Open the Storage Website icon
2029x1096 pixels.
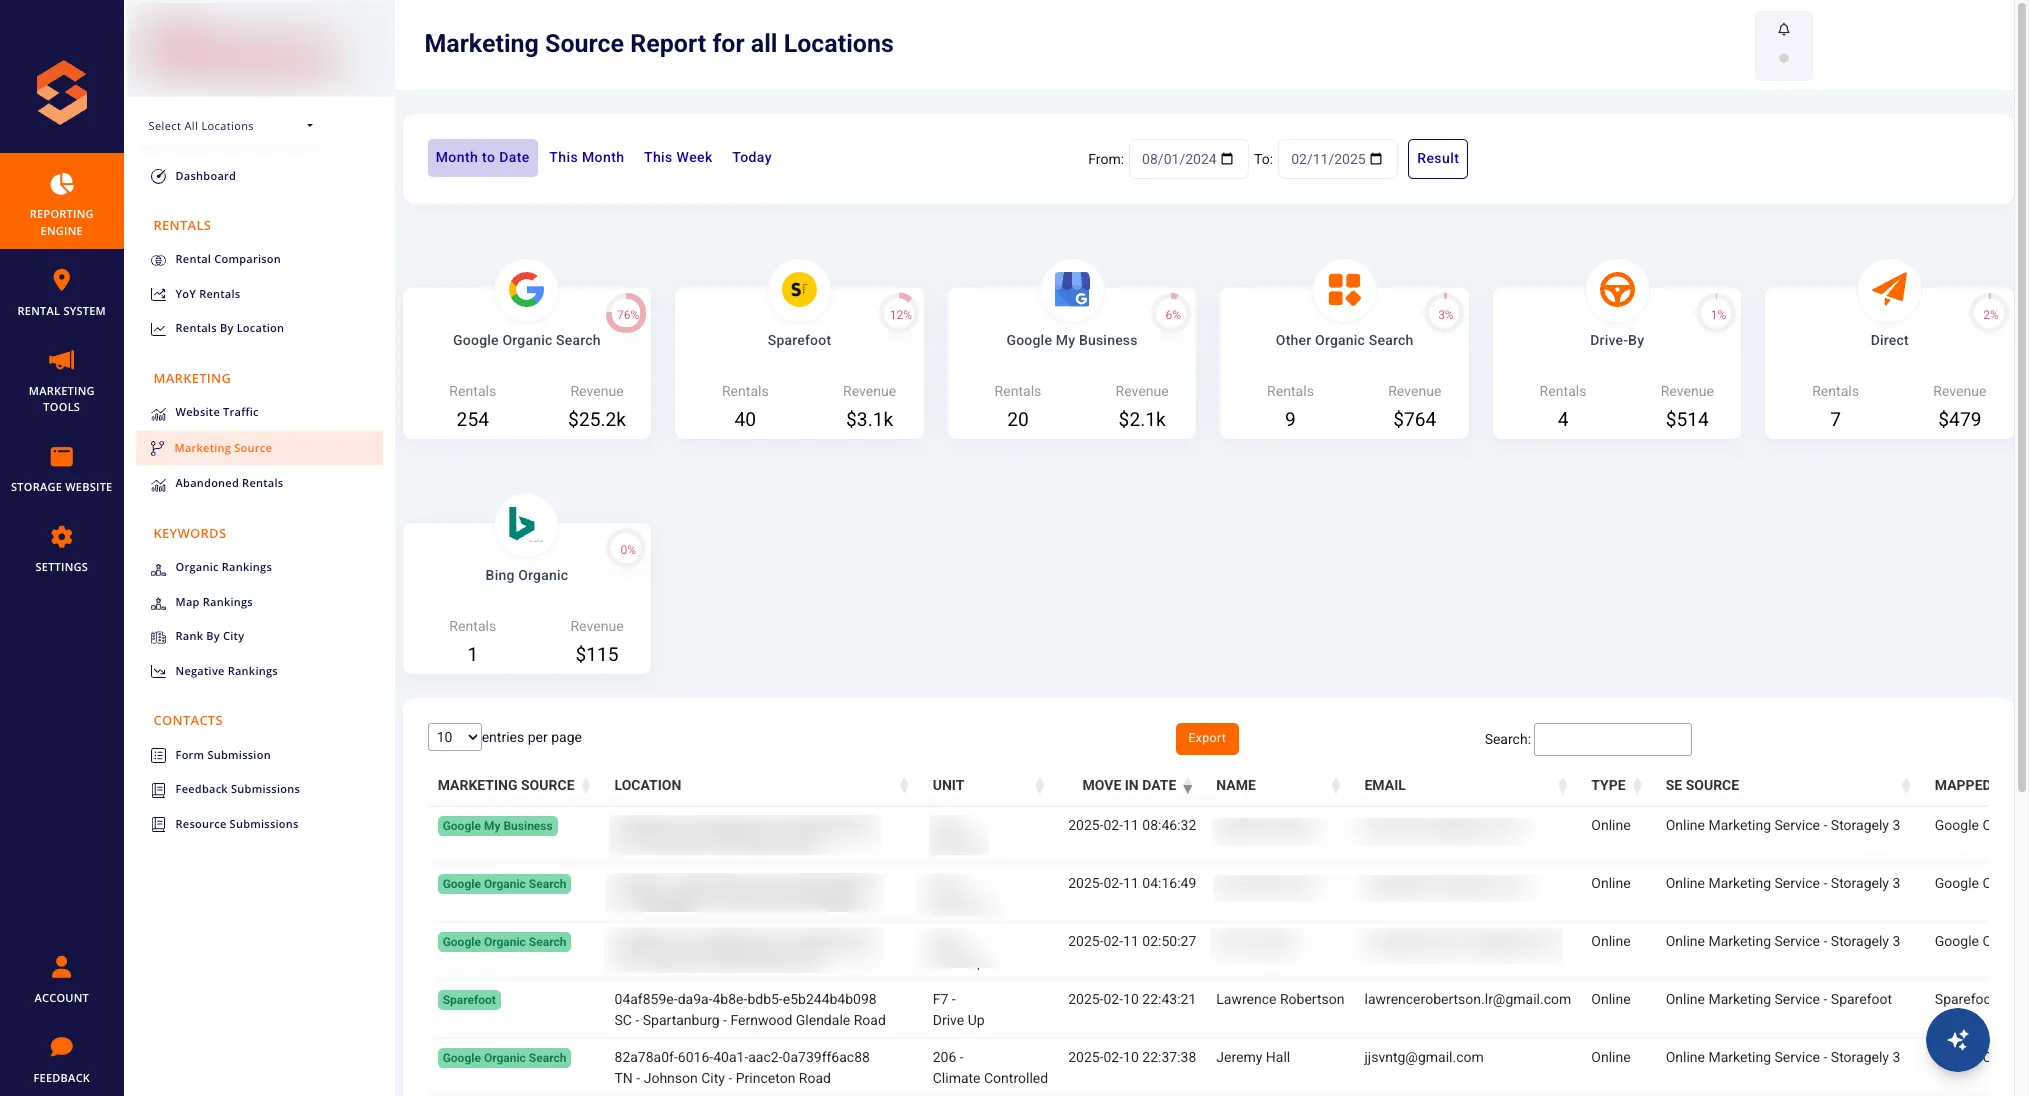61,457
